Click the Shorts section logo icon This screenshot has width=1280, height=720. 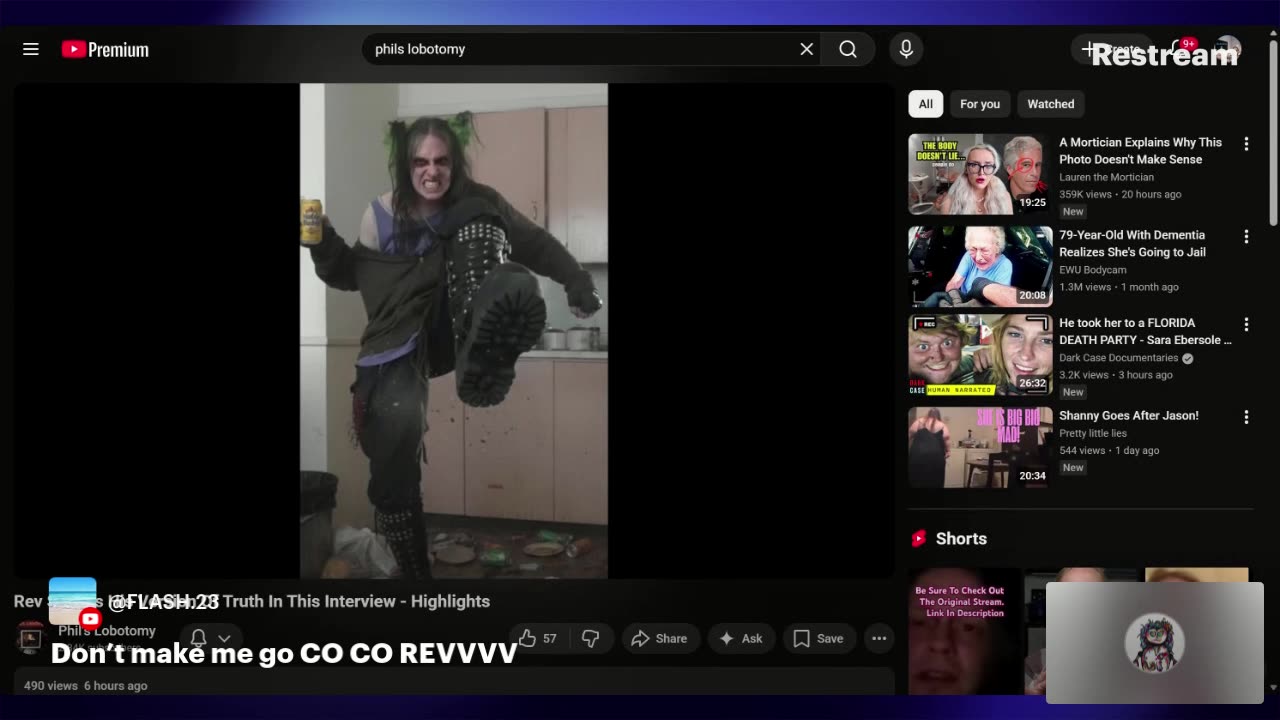[918, 539]
